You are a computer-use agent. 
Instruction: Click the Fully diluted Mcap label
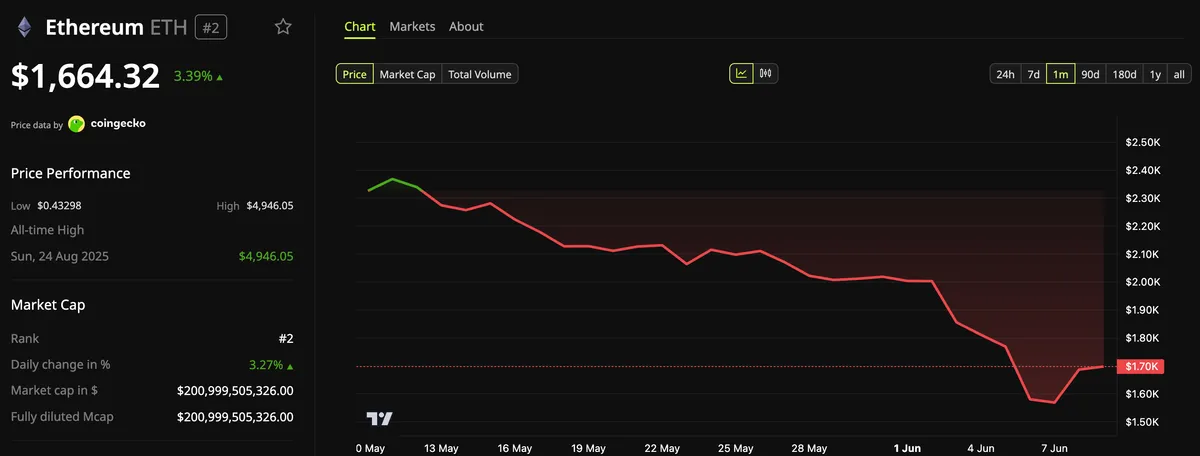point(62,416)
